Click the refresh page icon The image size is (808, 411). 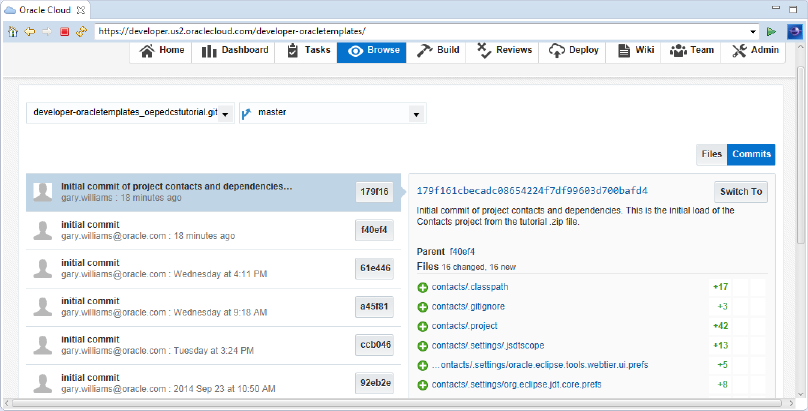[x=81, y=31]
